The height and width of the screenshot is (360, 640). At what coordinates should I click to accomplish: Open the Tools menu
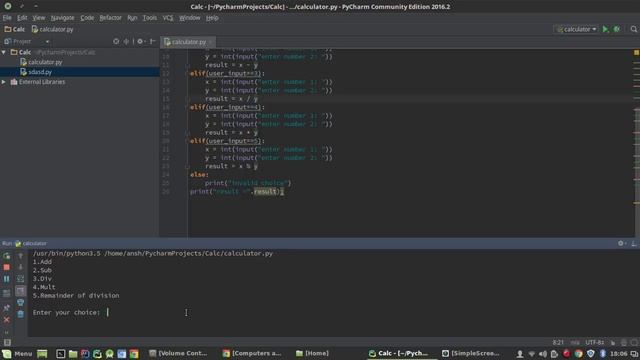tap(150, 18)
